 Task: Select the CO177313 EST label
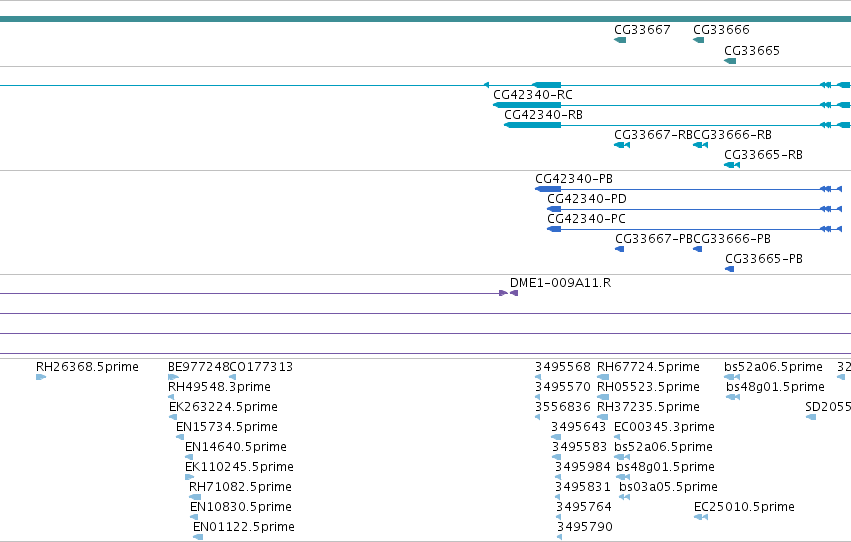tap(262, 367)
